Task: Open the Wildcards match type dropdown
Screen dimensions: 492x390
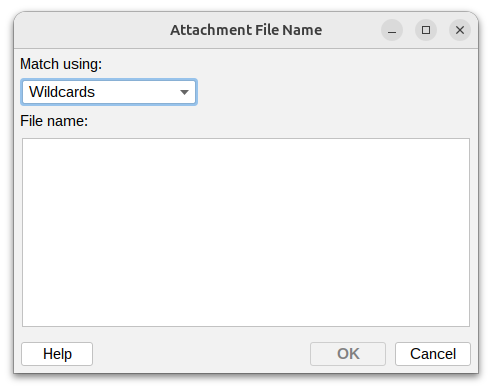Action: (109, 92)
